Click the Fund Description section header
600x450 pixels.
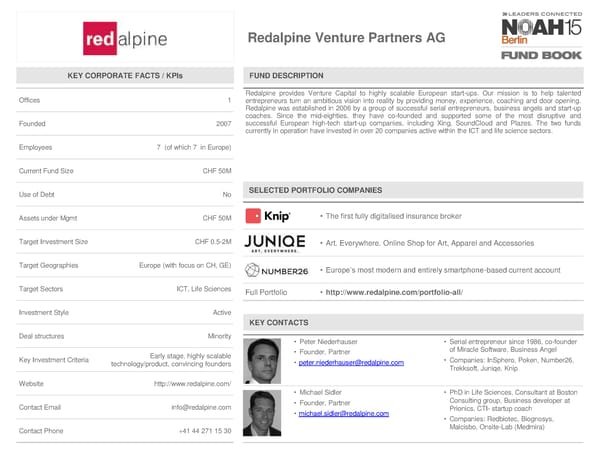(286, 76)
